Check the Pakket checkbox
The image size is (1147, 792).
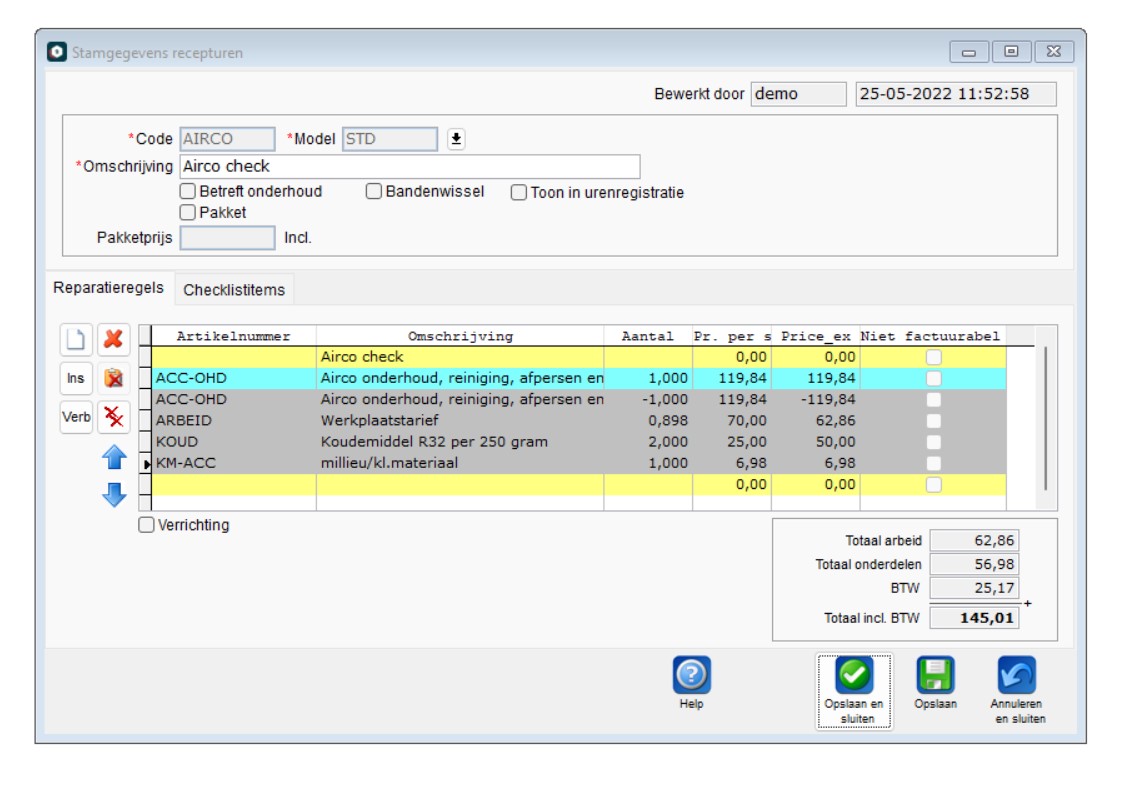(188, 213)
